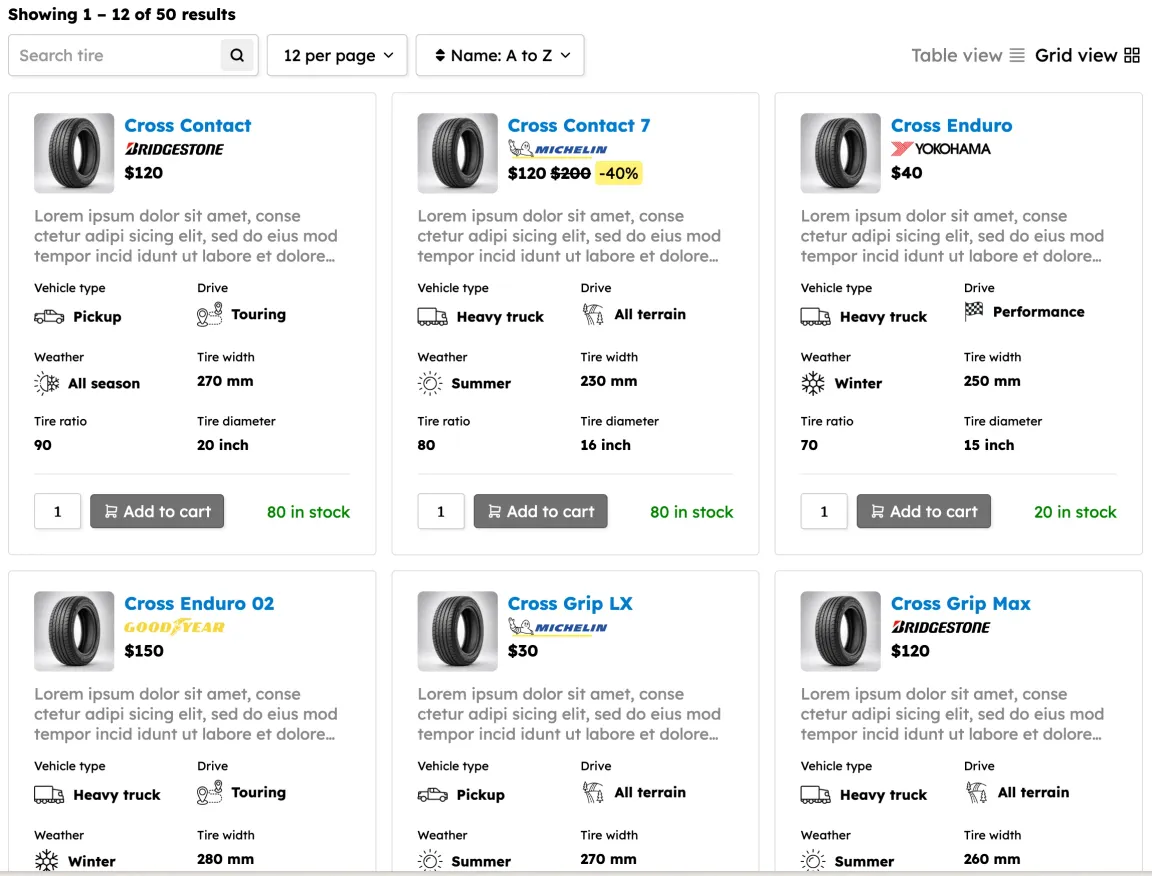Screen dimensions: 1152x876
Task: Click the Cross Grip Max tire thumbnail
Action: click(841, 631)
